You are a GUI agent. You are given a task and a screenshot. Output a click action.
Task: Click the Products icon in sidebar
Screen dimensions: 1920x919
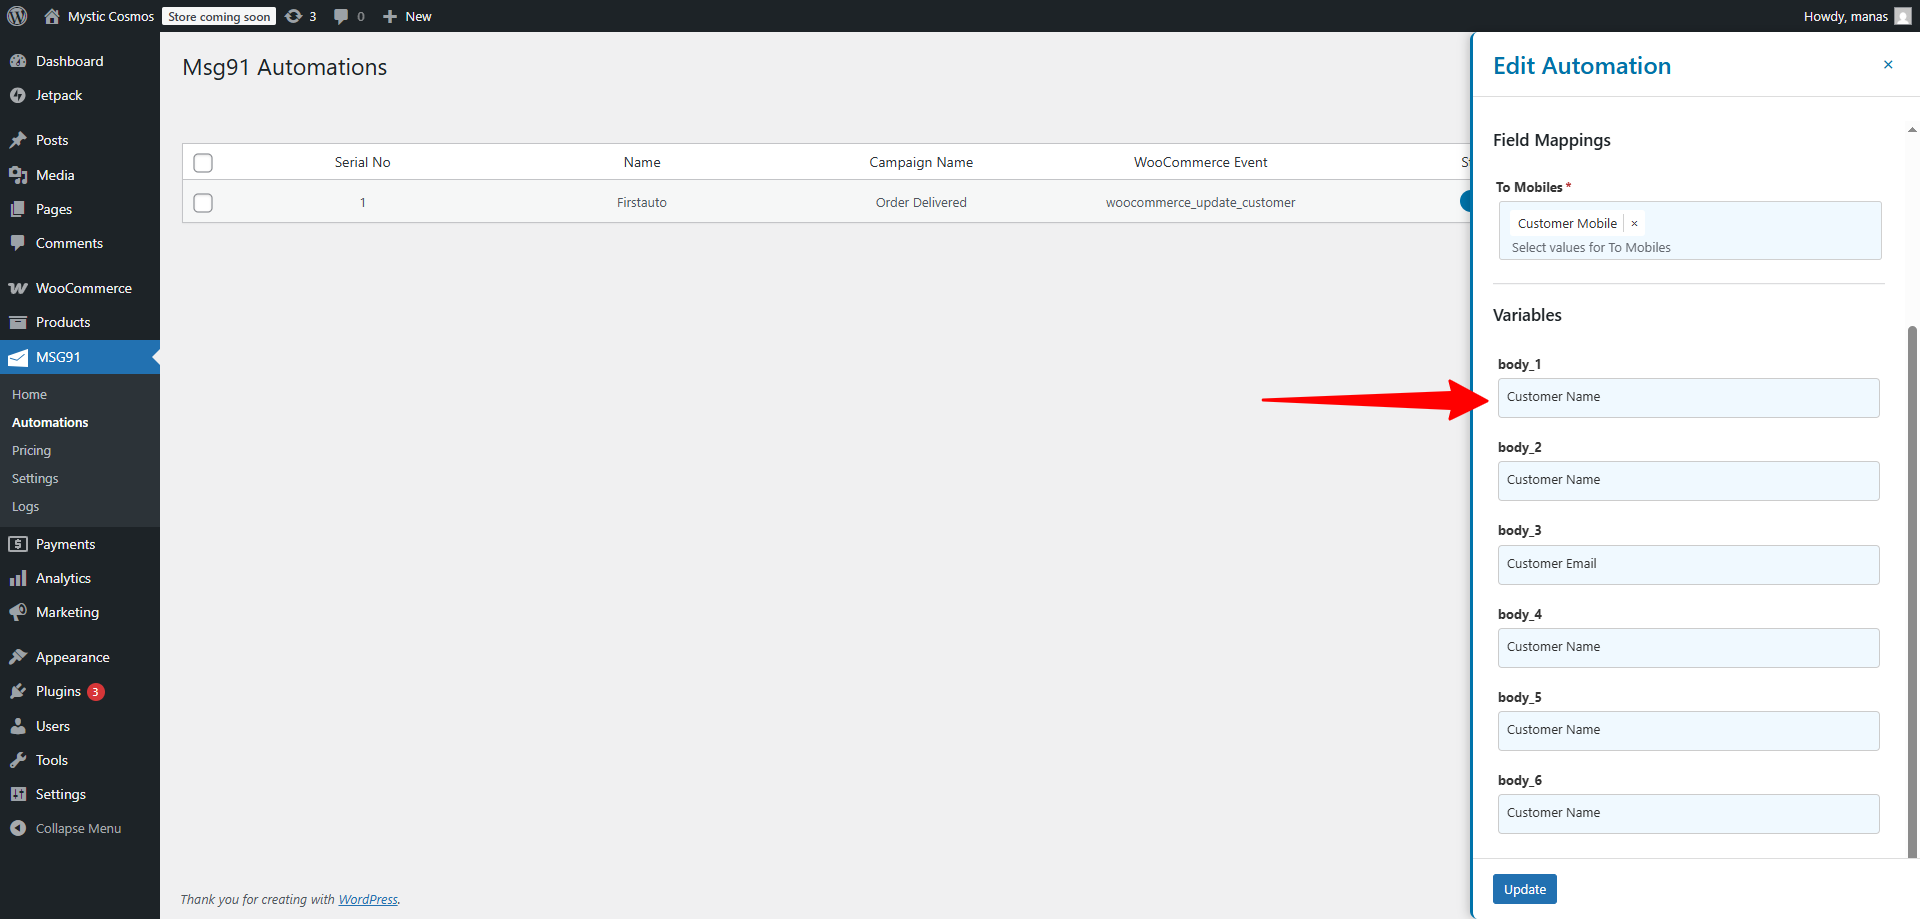pyautogui.click(x=18, y=322)
